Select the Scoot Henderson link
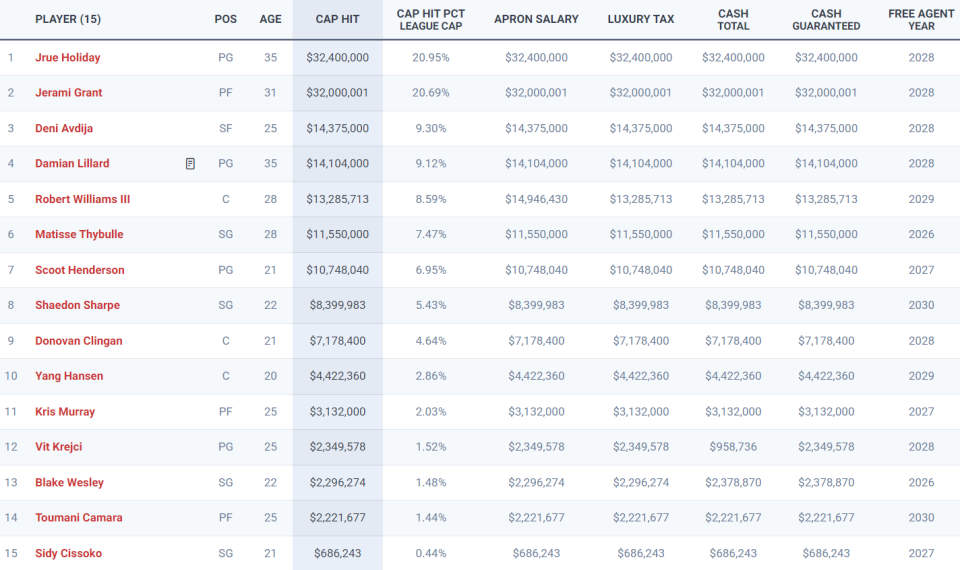960x570 pixels. pos(80,270)
